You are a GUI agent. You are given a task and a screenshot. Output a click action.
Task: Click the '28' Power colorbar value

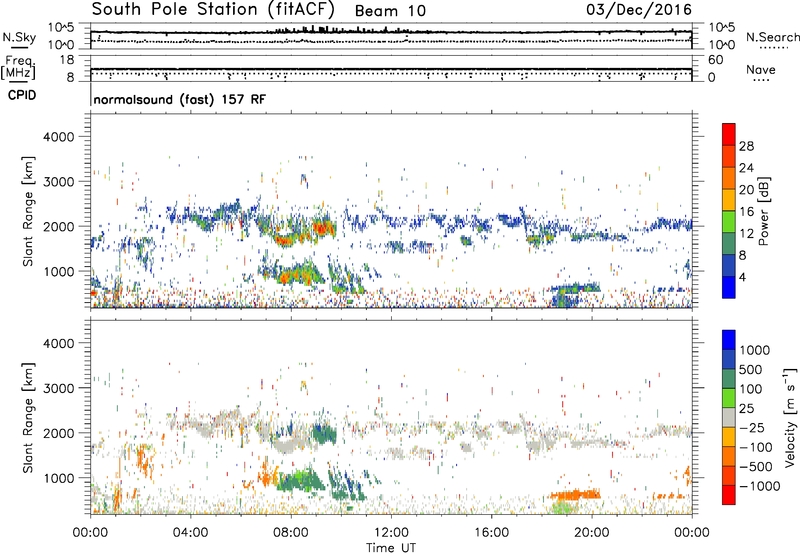point(746,146)
